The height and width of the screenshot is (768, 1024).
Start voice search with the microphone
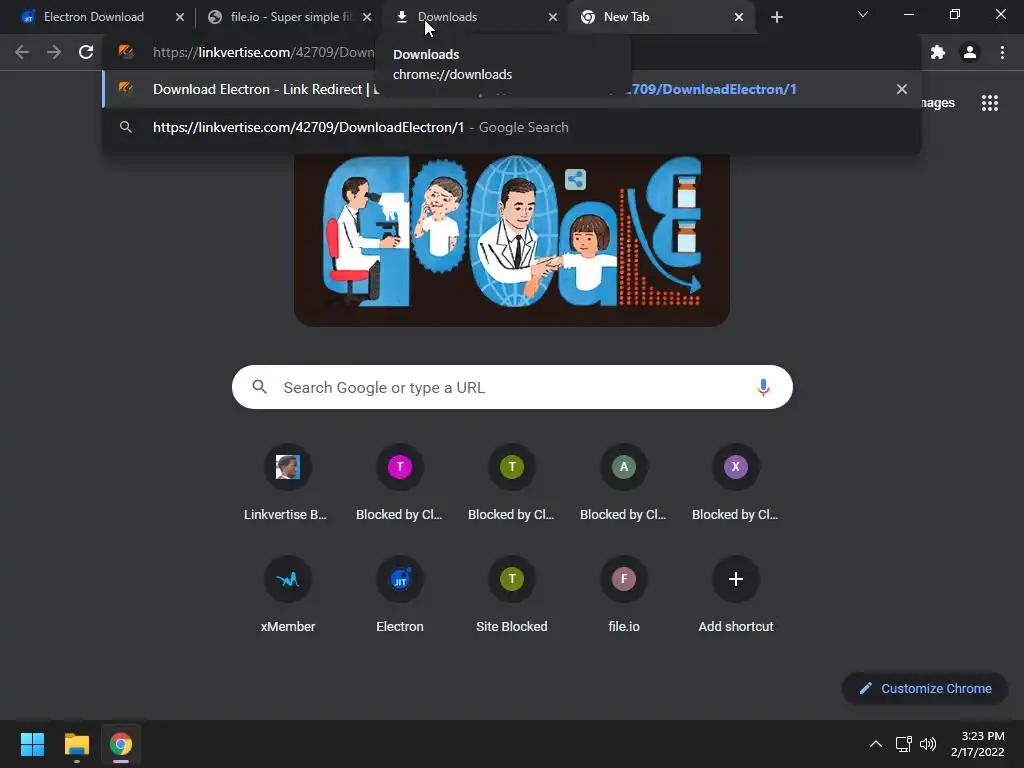763,387
